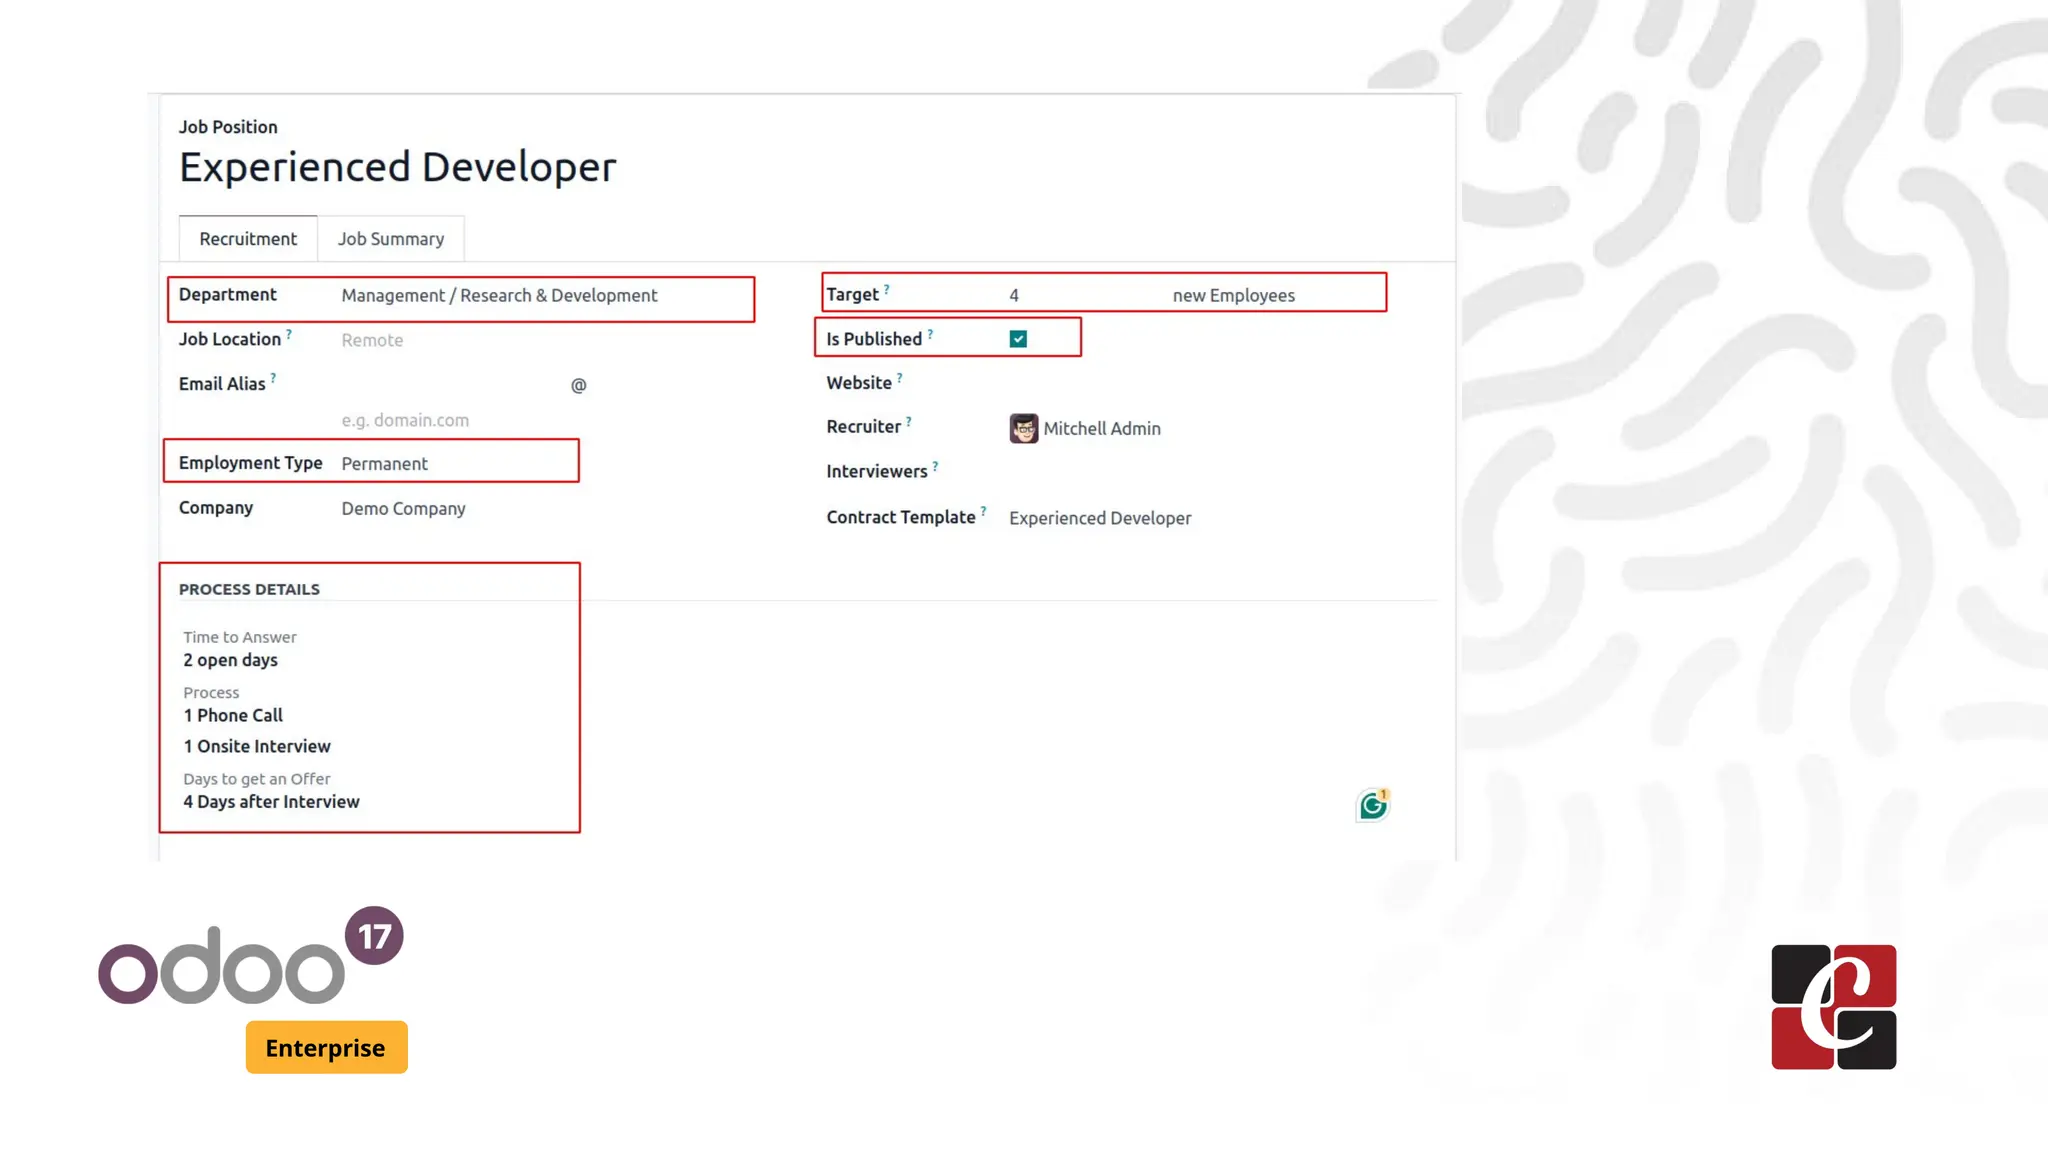
Task: Click the Target field help question mark
Action: (x=886, y=290)
